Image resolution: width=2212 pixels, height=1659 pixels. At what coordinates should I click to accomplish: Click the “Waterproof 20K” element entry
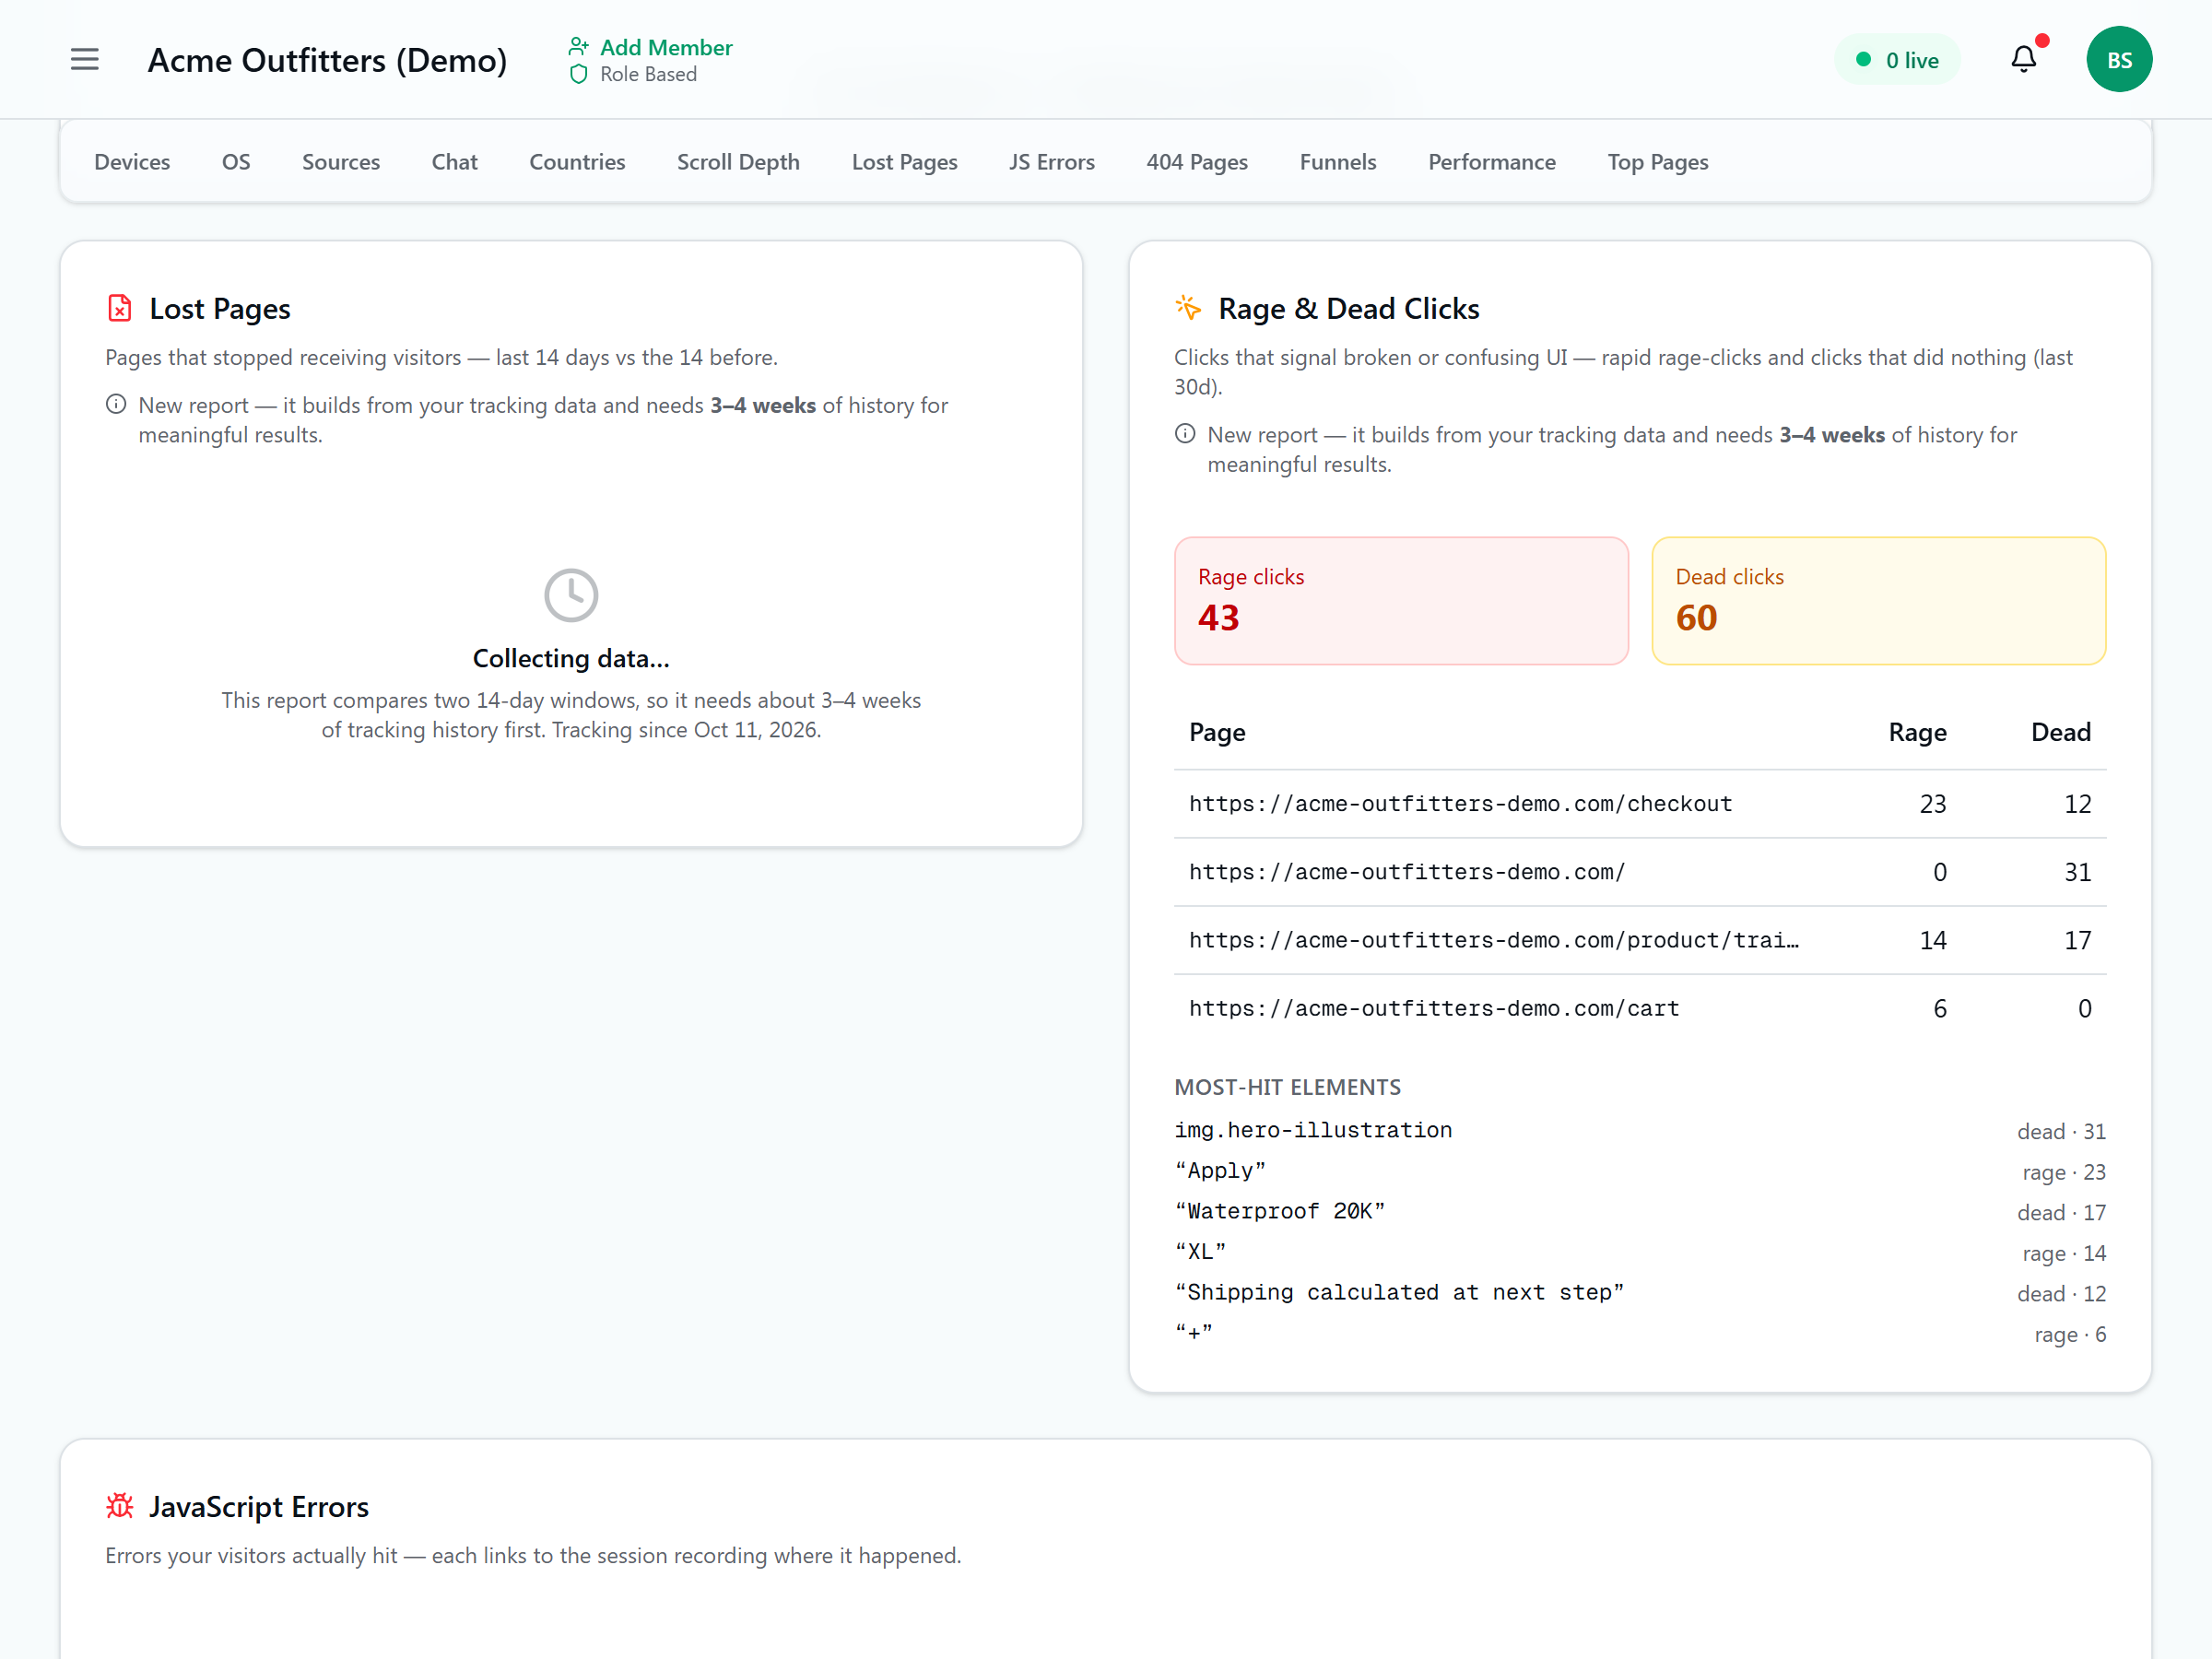[1640, 1212]
